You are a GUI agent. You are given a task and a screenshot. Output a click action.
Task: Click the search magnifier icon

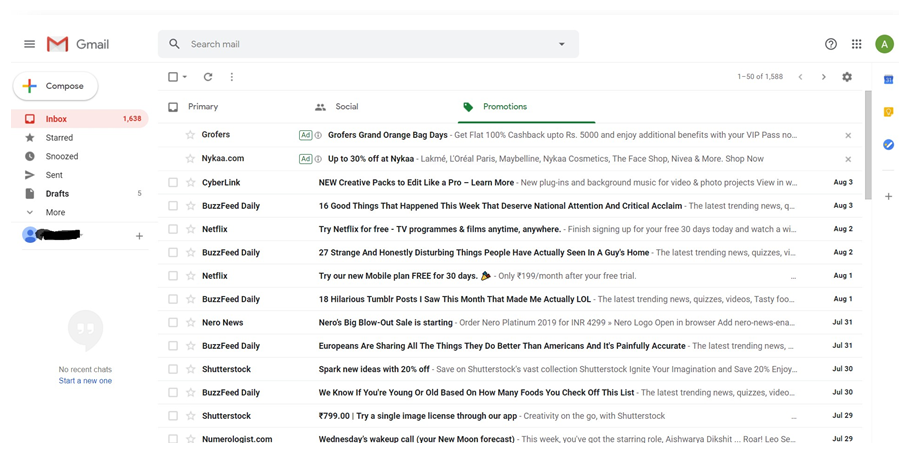pos(174,44)
